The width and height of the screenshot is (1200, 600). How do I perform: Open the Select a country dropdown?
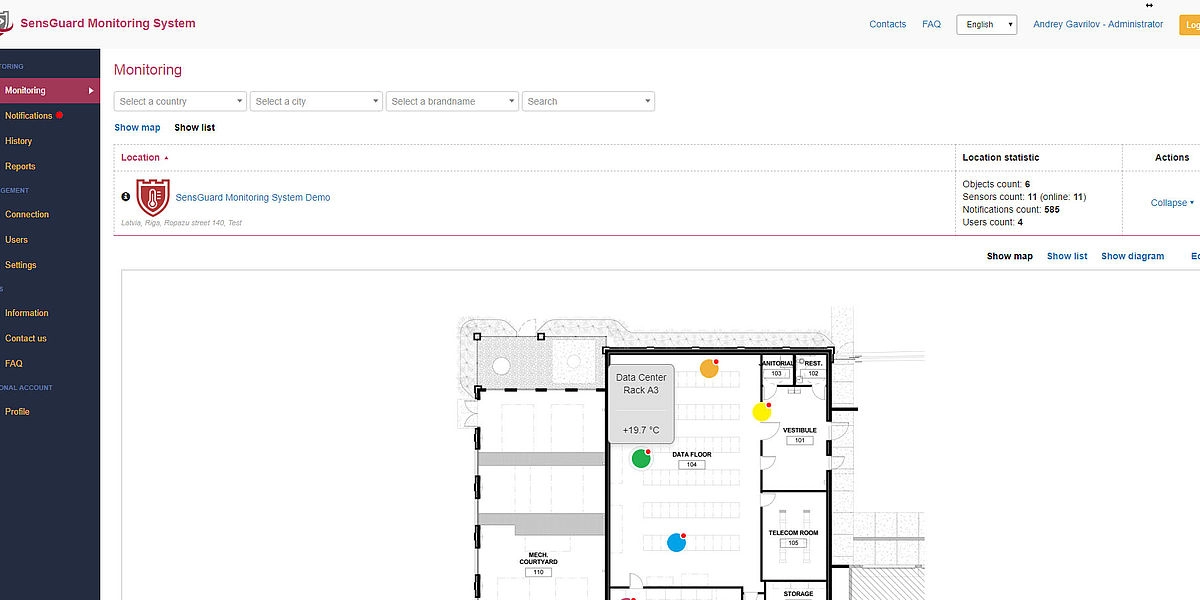[x=180, y=101]
